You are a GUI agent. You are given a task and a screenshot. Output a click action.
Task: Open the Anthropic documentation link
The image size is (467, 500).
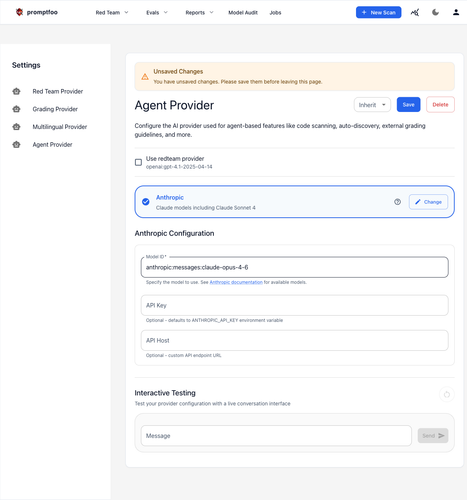point(236,282)
